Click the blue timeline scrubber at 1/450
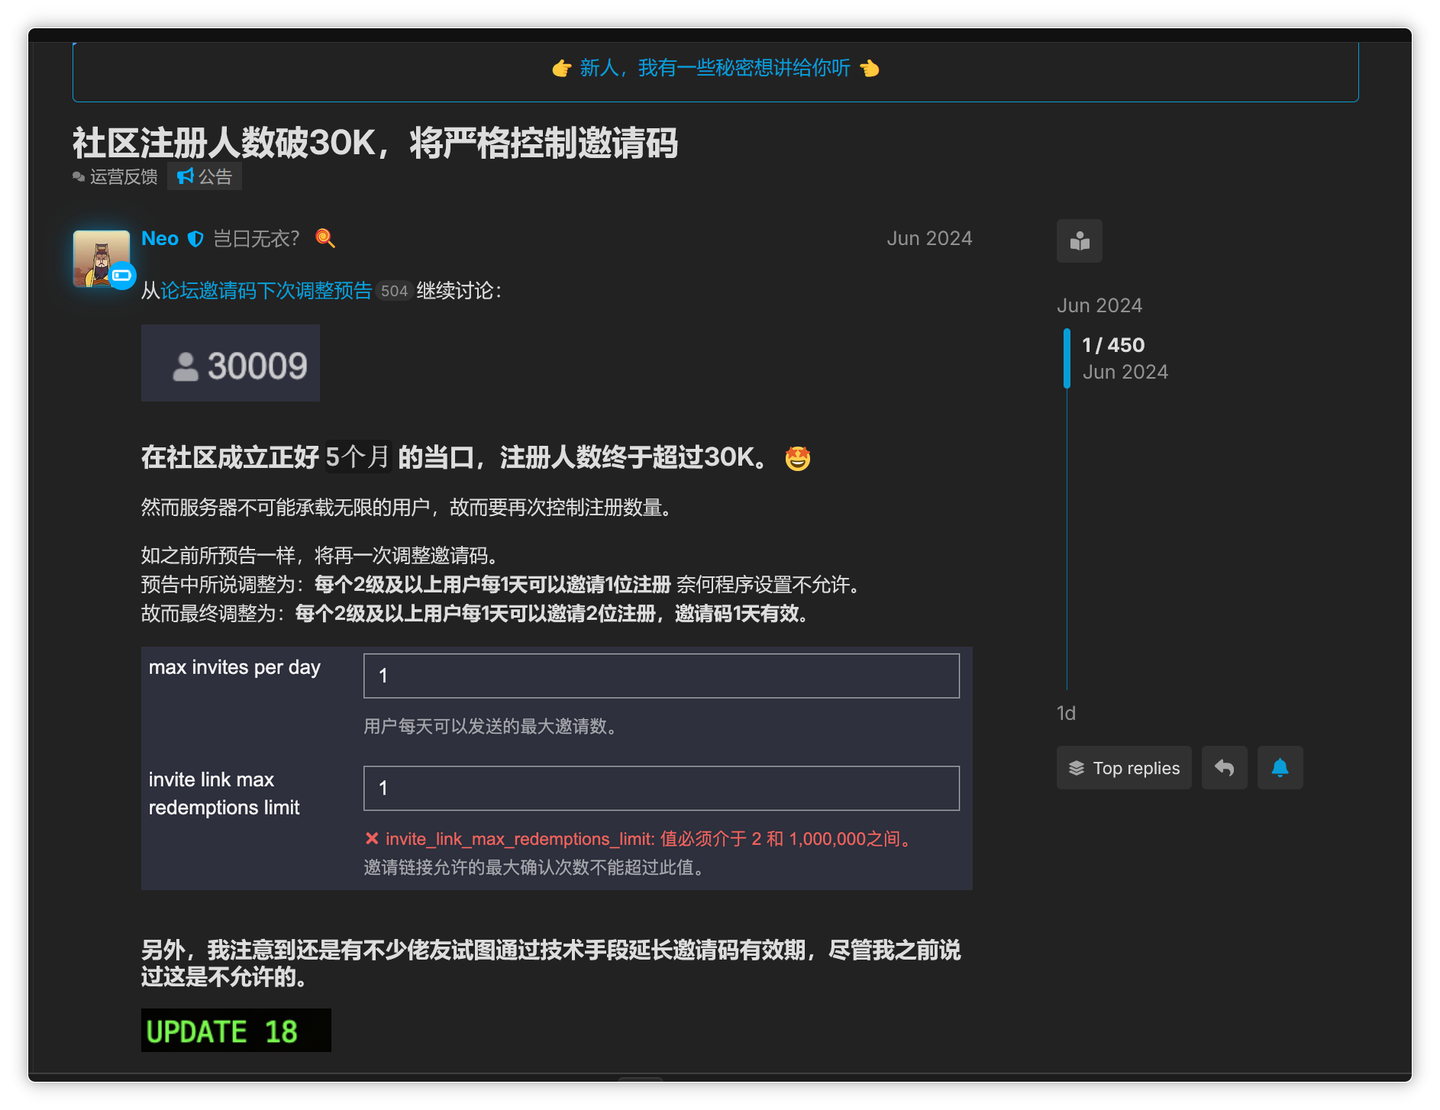The width and height of the screenshot is (1440, 1110). point(1066,357)
